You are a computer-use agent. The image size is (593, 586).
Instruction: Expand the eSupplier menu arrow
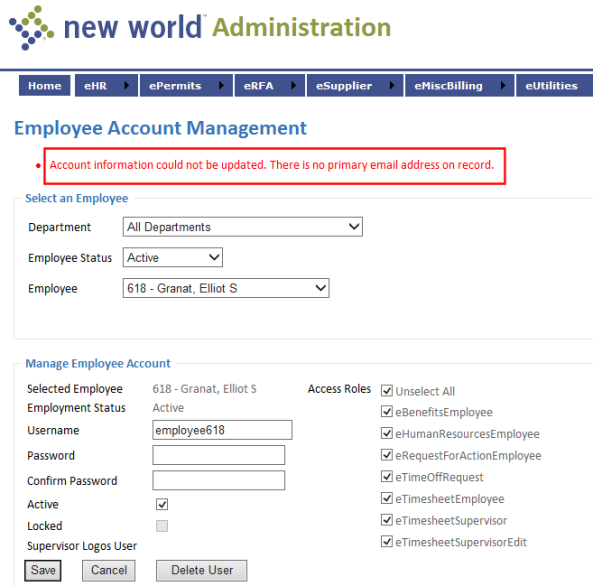pyautogui.click(x=392, y=85)
